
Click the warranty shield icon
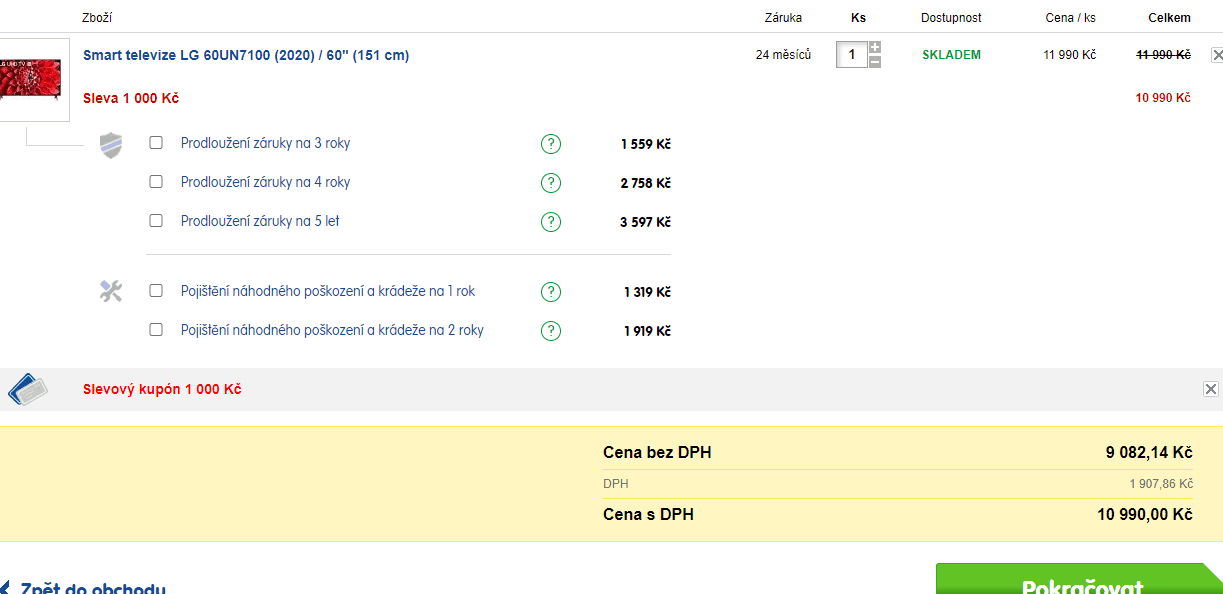tap(111, 145)
